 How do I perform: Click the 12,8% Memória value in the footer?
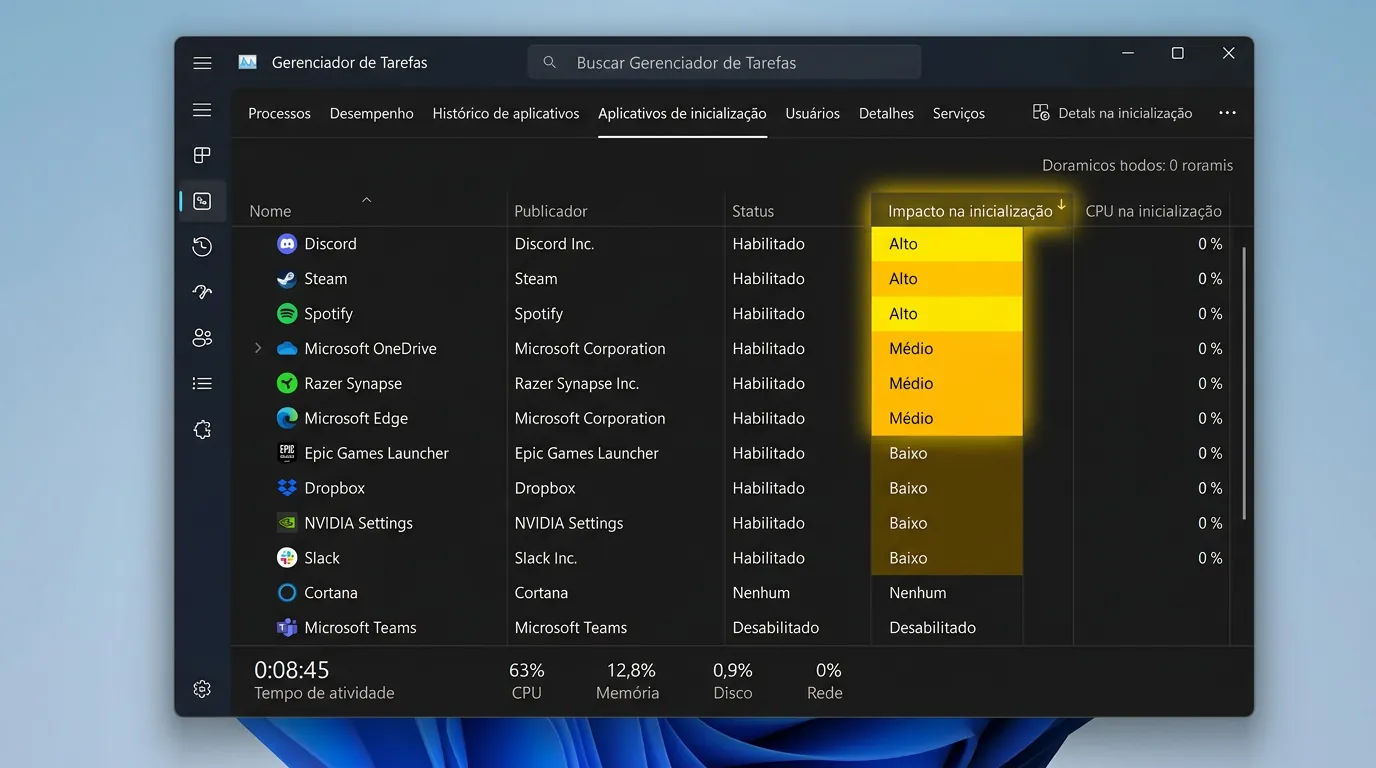[631, 670]
